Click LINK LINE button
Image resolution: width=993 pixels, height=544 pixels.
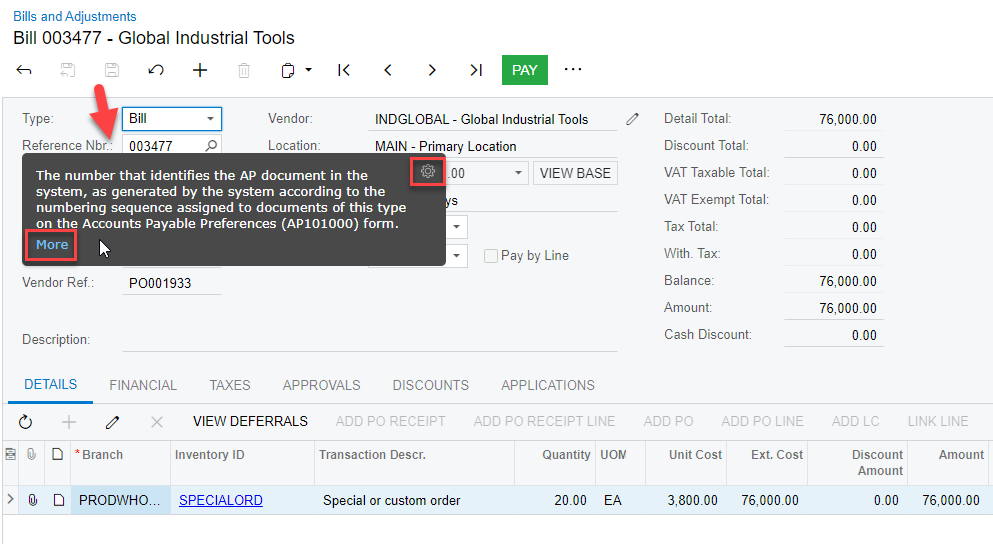click(938, 421)
